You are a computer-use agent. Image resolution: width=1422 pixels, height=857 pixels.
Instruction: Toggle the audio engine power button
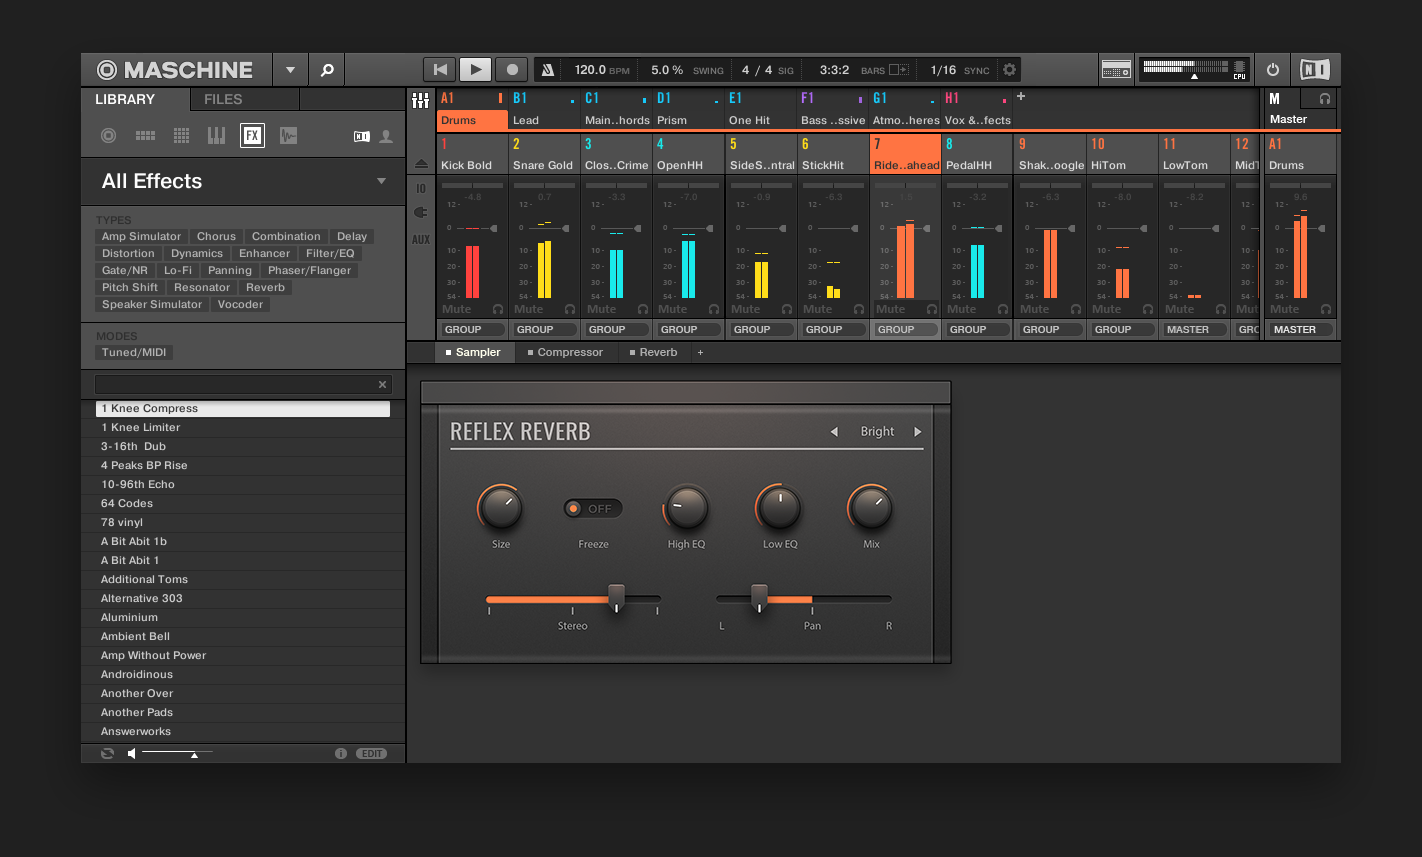pyautogui.click(x=1273, y=70)
